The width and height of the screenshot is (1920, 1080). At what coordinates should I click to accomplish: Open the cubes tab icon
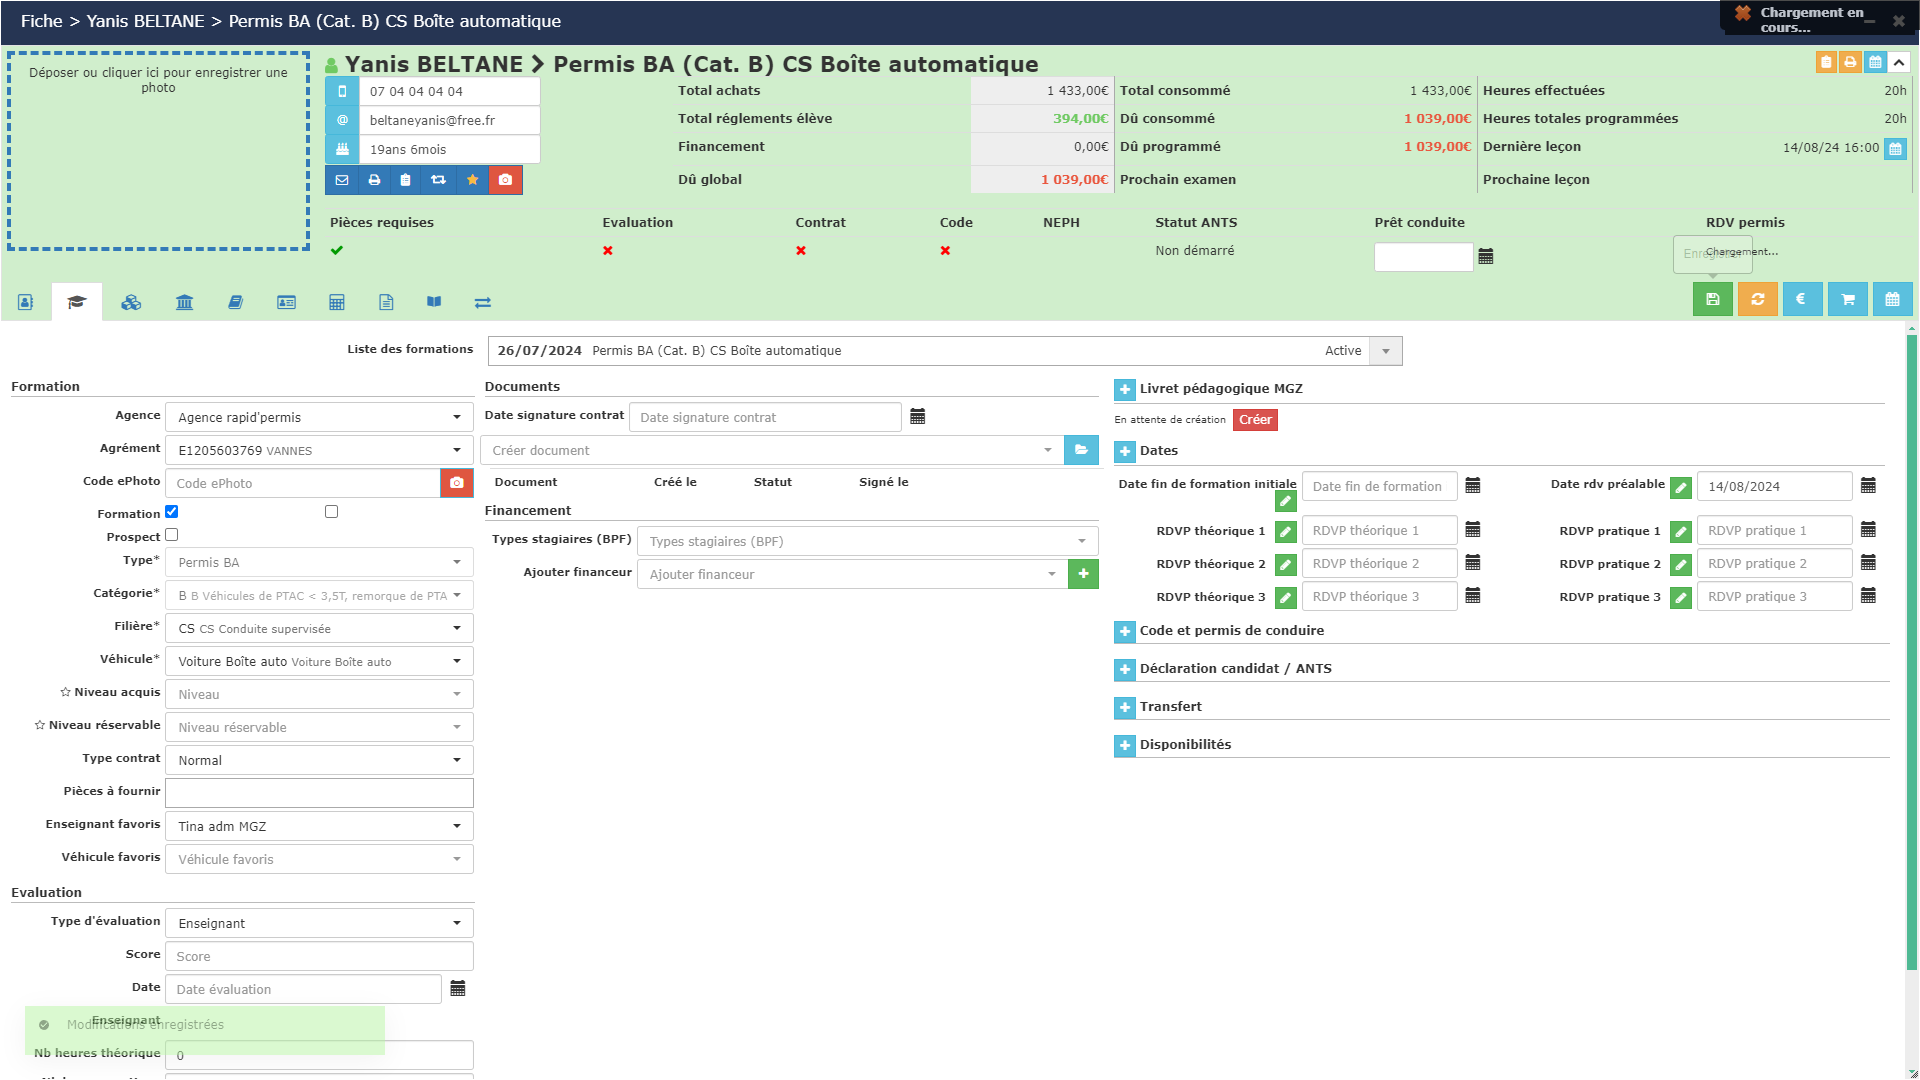(x=131, y=302)
